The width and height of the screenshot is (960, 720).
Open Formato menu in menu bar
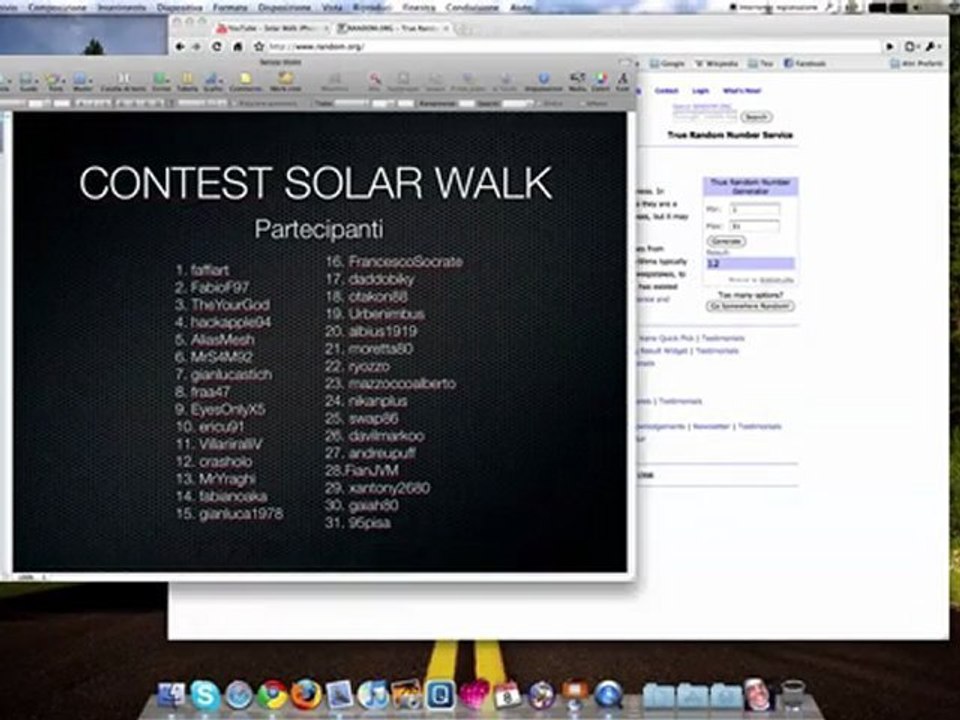click(x=230, y=7)
